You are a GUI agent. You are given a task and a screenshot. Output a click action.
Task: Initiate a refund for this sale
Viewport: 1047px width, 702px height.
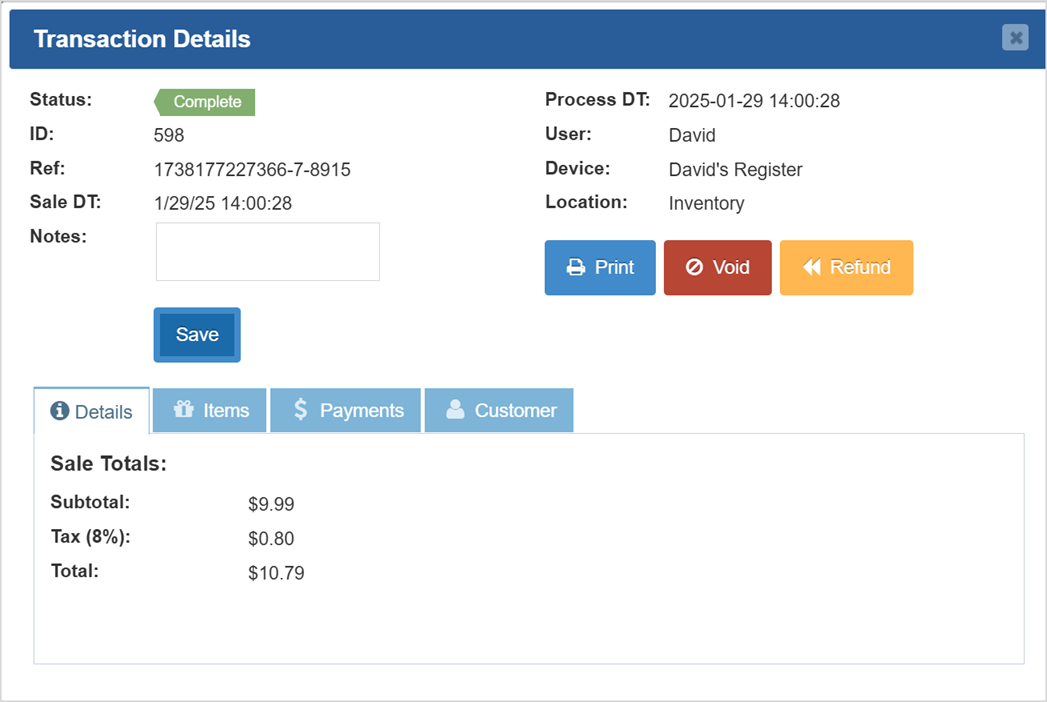846,267
